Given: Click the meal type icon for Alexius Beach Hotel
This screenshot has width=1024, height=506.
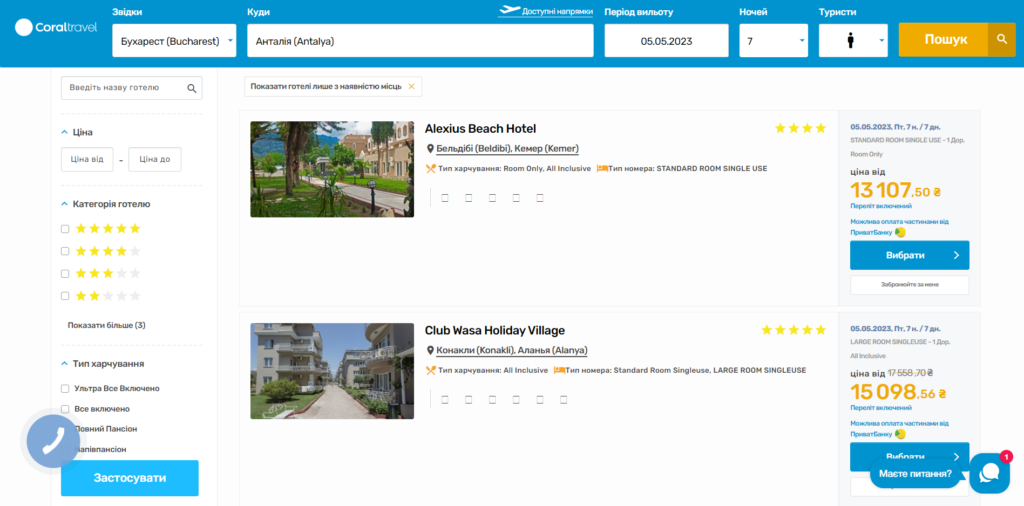Looking at the screenshot, I should (430, 168).
